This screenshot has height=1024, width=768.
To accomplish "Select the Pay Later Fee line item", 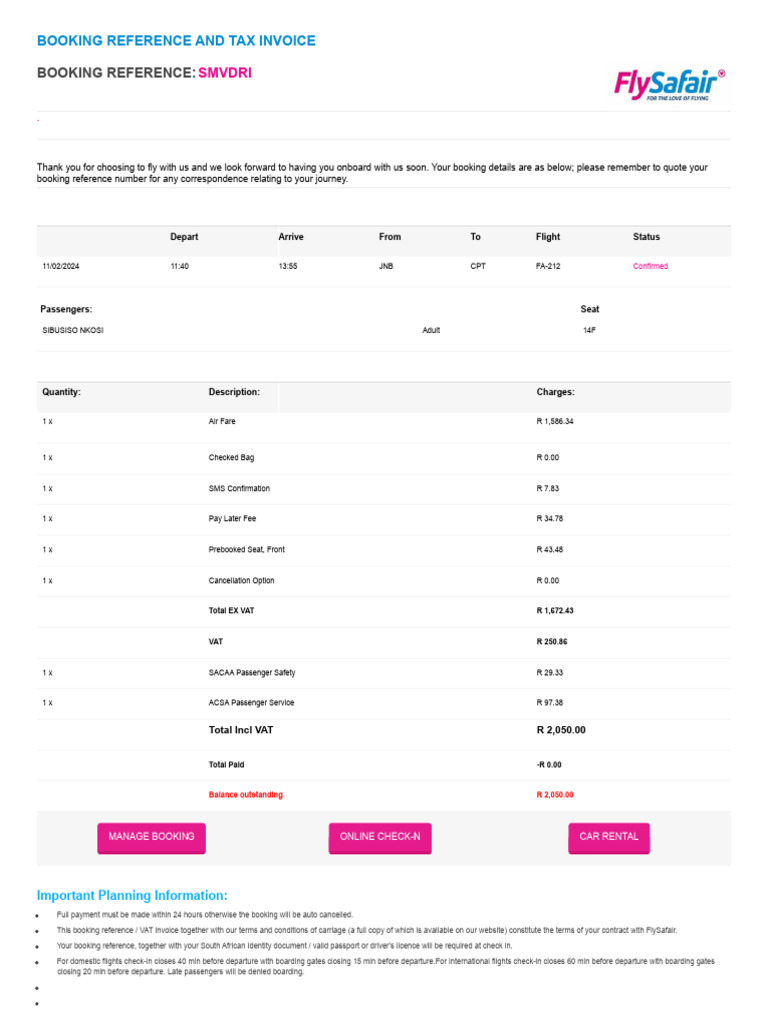I will coord(232,519).
